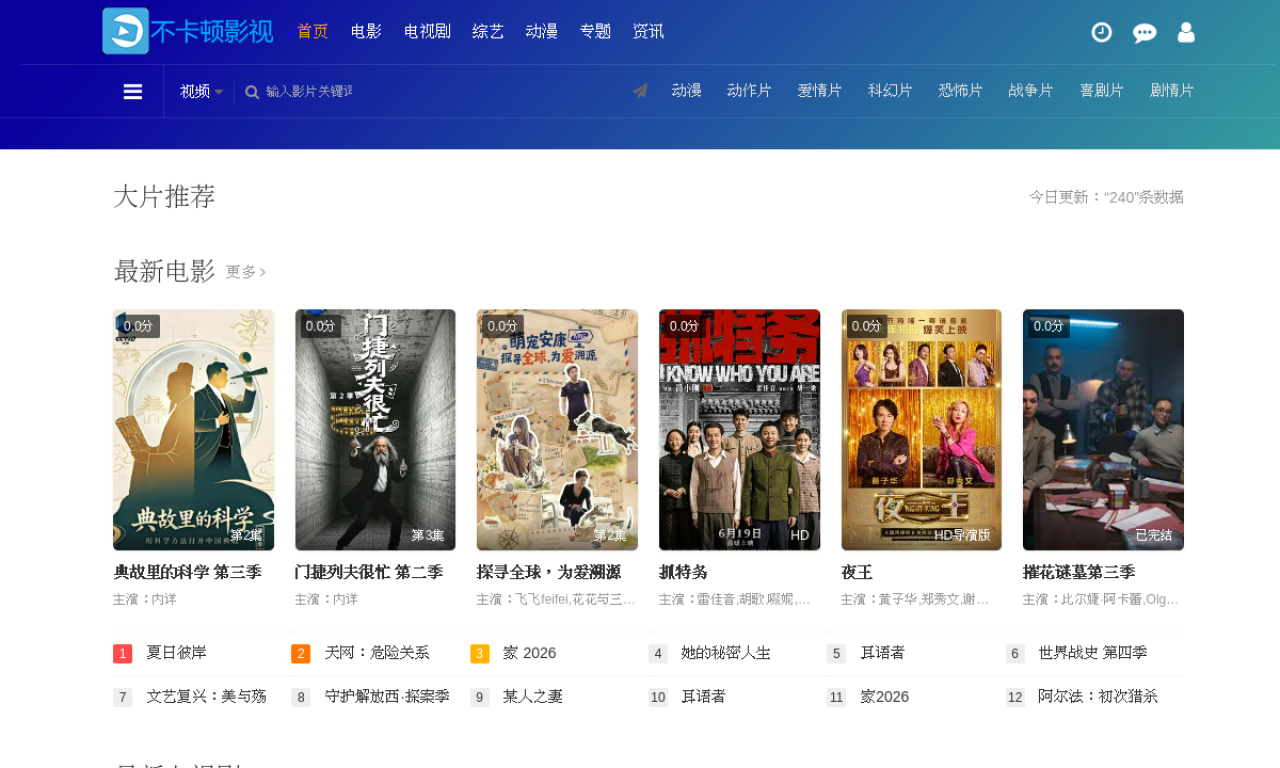
Task: Click actor text 雷佳音 under 抓特务
Action: (717, 600)
